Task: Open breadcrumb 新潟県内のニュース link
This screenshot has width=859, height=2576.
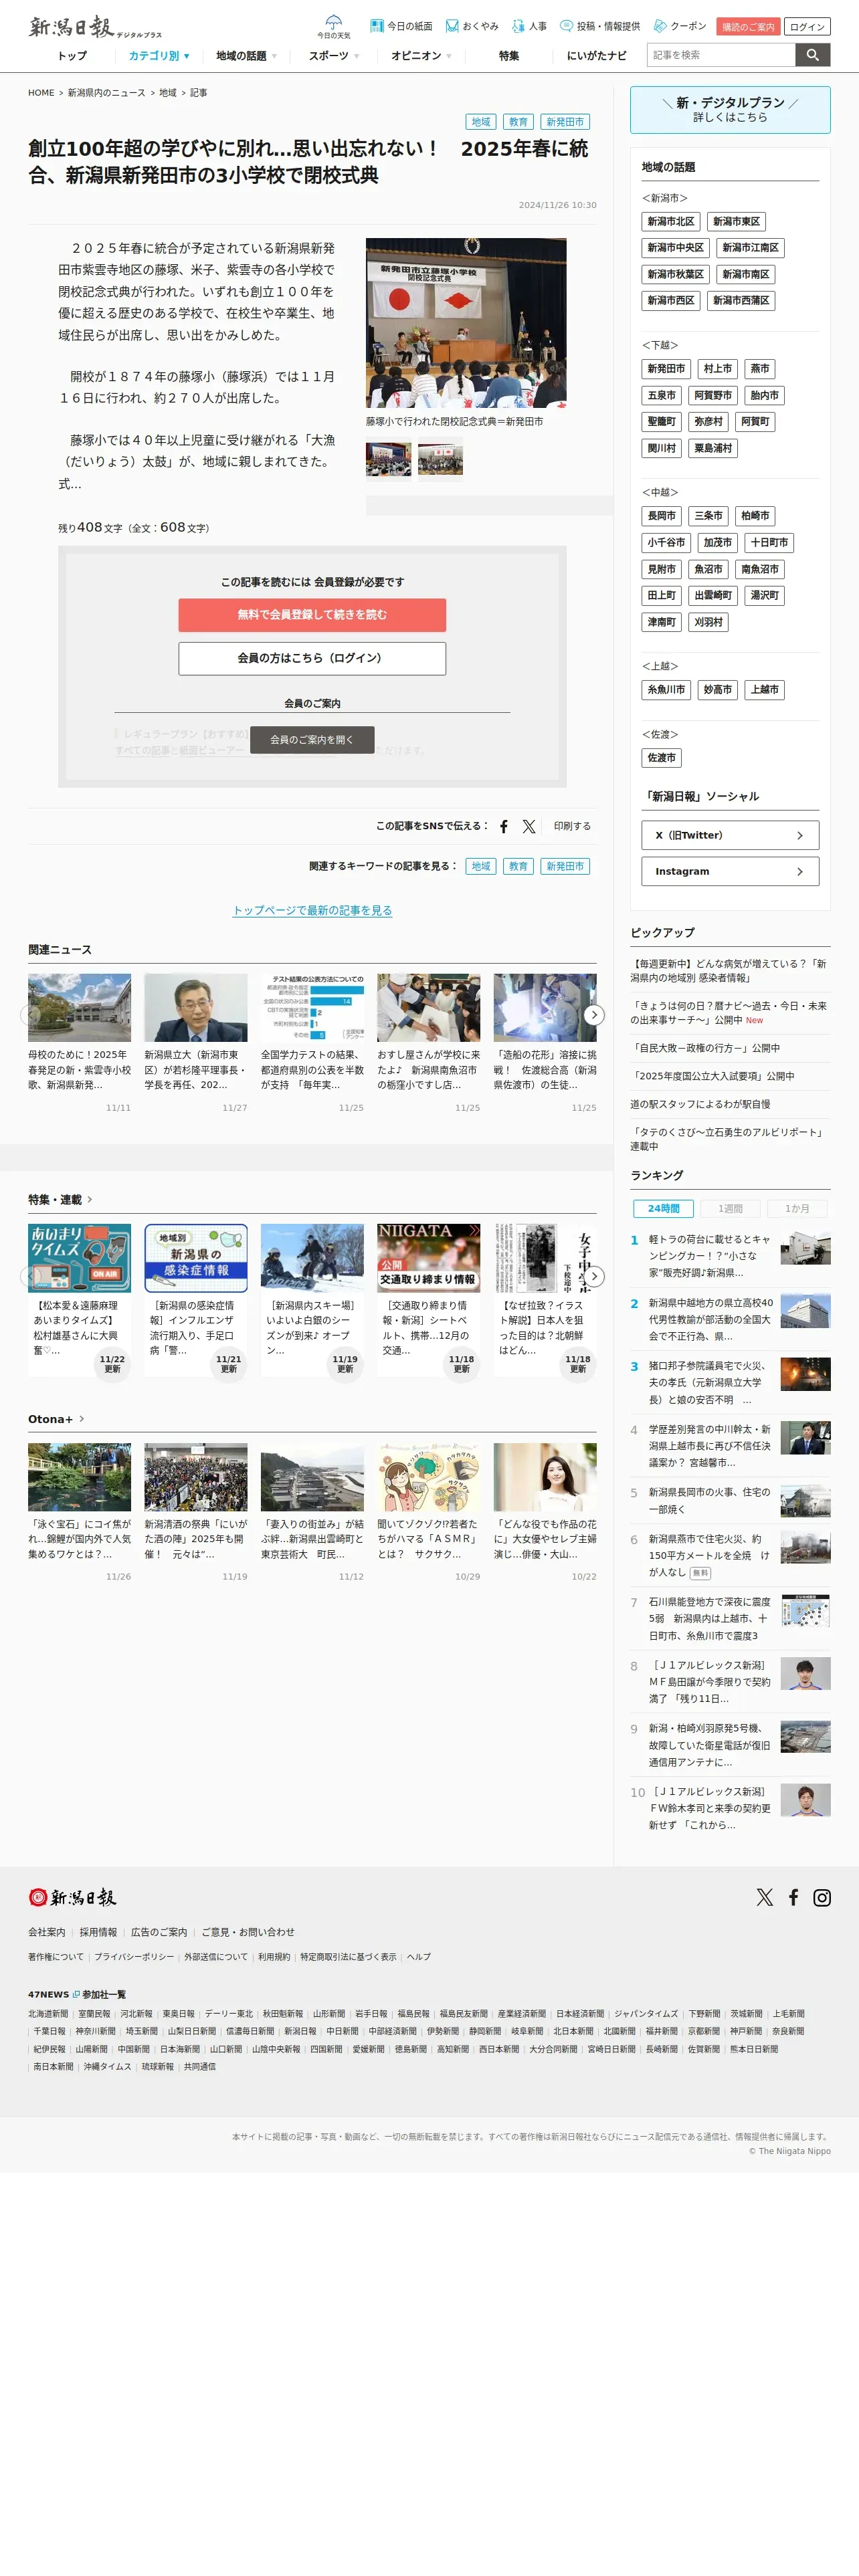Action: tap(106, 93)
